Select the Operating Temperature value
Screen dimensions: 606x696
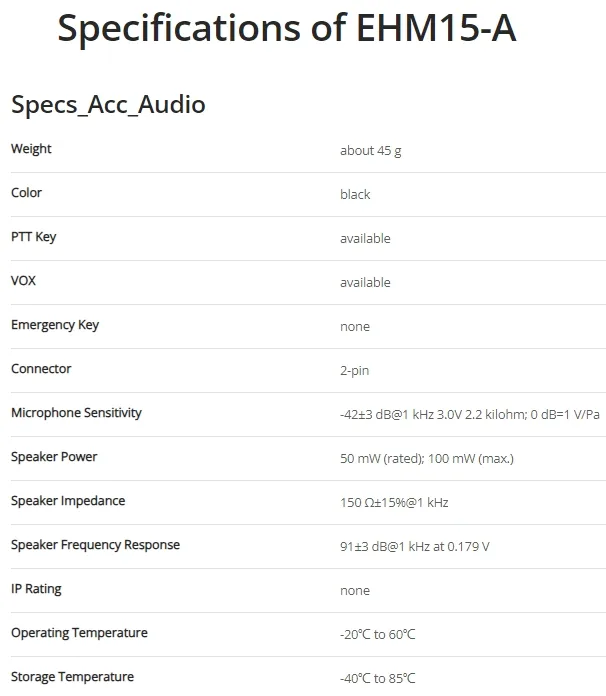378,634
